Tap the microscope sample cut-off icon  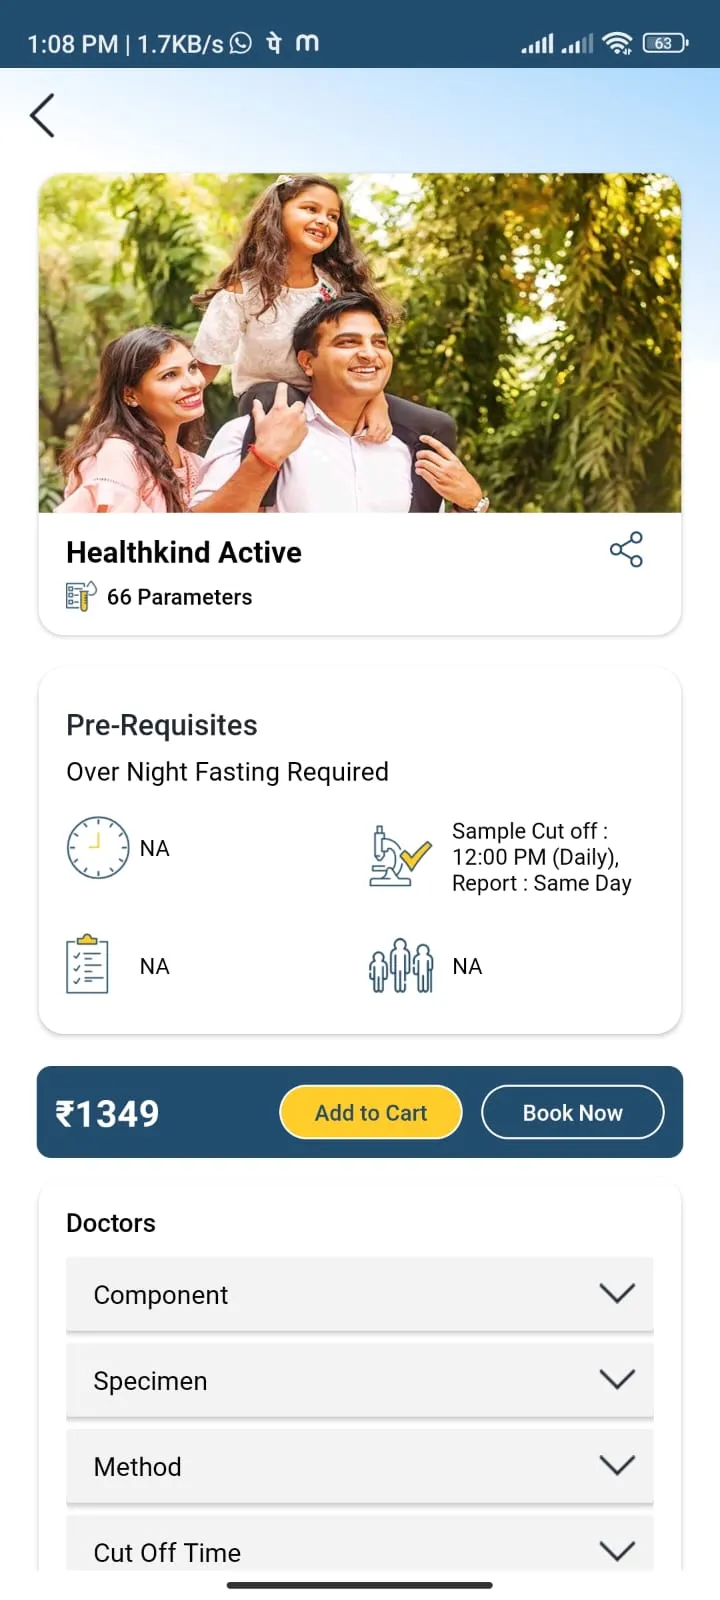coord(400,857)
